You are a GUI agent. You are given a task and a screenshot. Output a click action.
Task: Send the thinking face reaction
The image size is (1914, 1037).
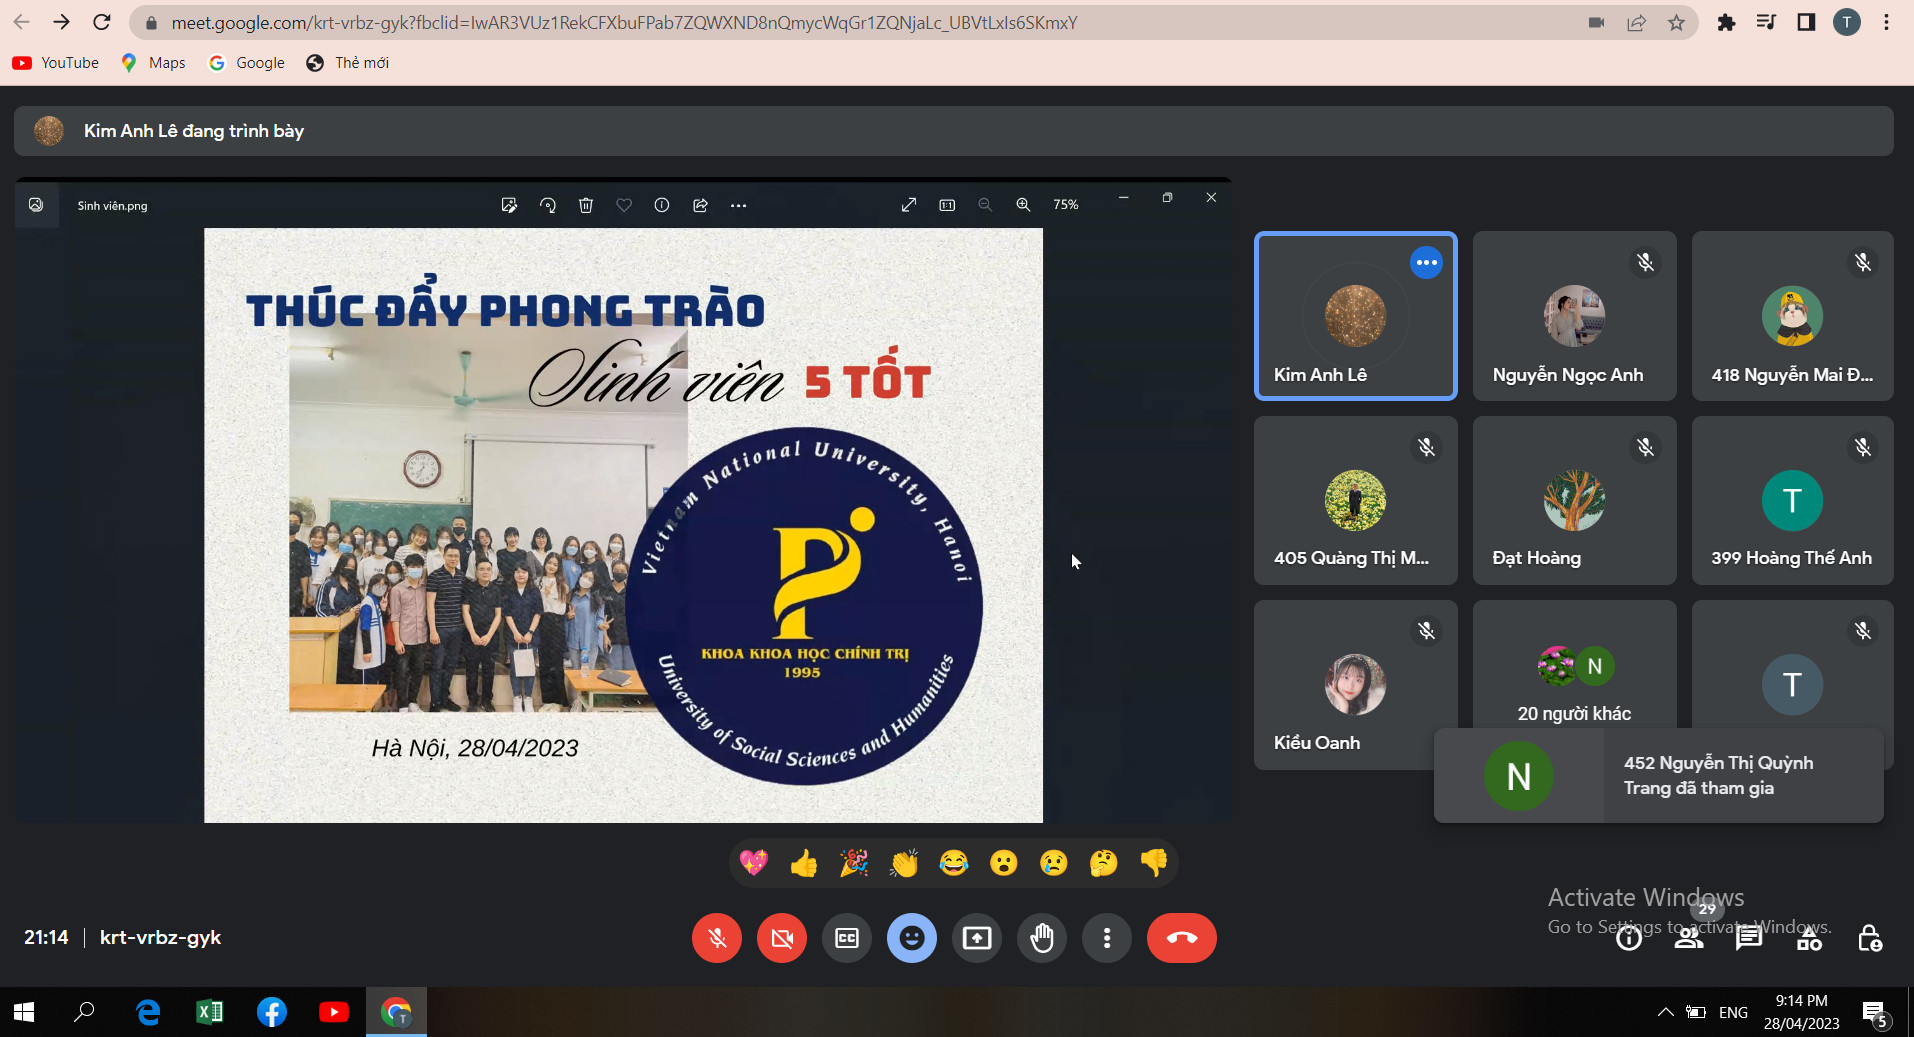coord(1104,862)
